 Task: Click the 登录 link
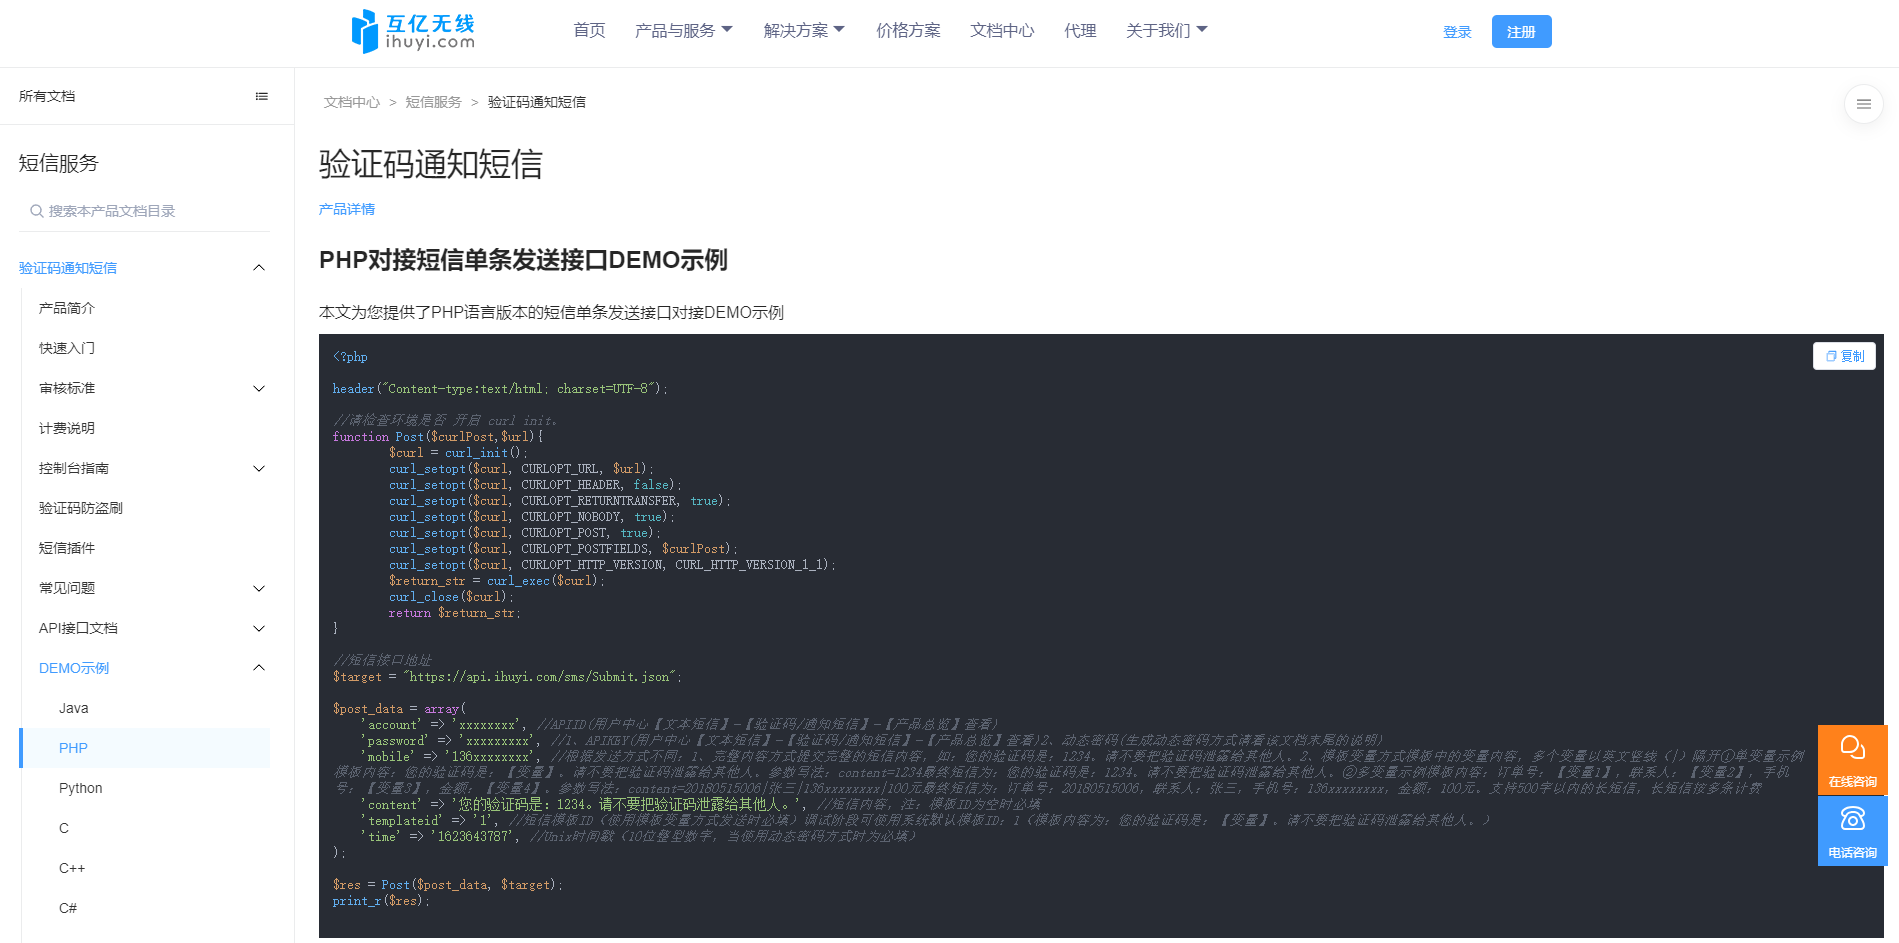point(1457,31)
